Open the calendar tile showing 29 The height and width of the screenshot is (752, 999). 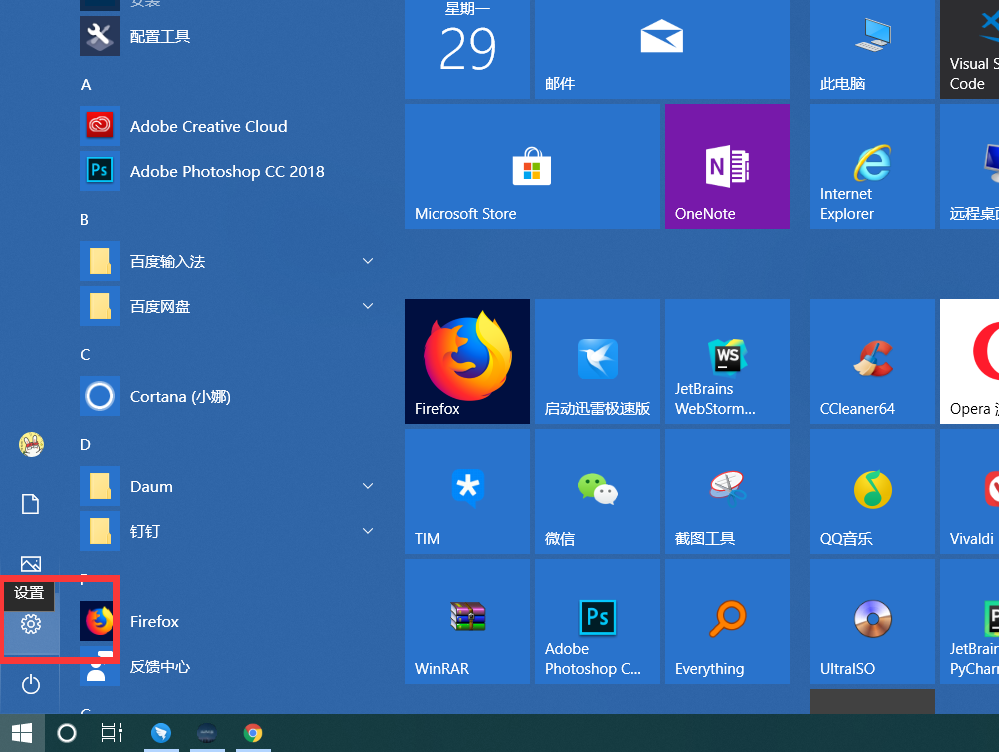coord(467,49)
